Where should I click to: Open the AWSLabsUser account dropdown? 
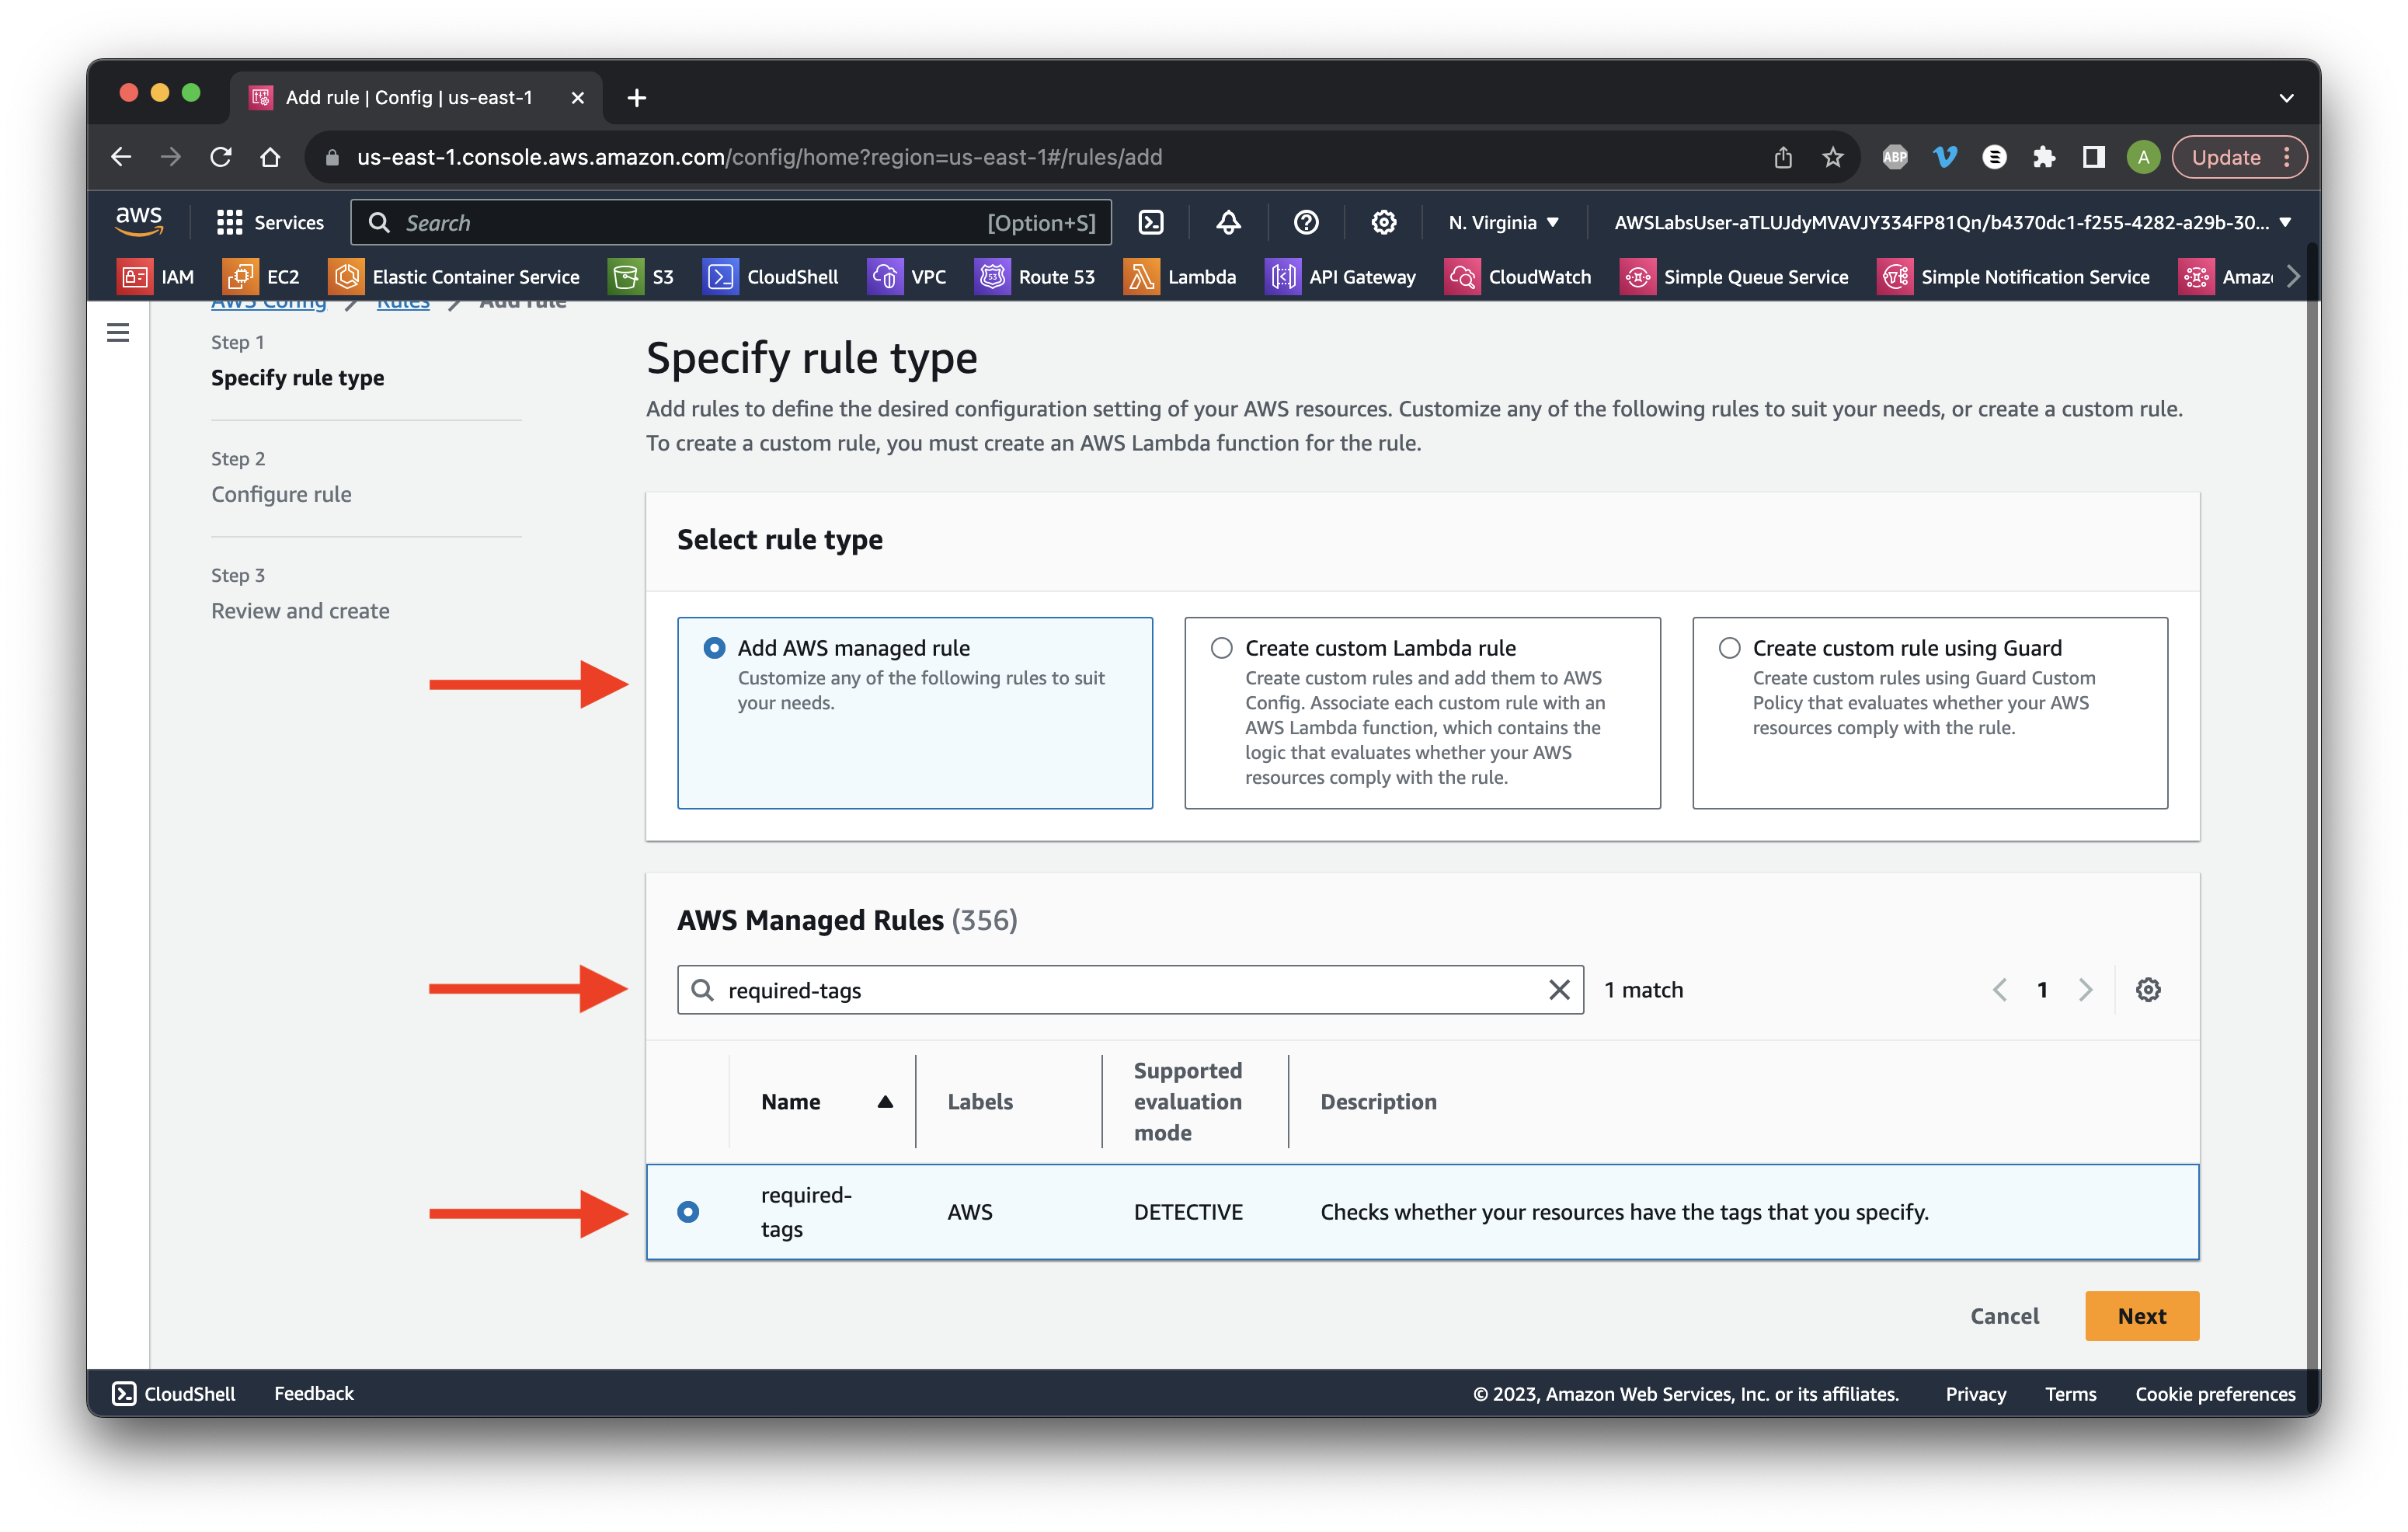coord(1951,222)
